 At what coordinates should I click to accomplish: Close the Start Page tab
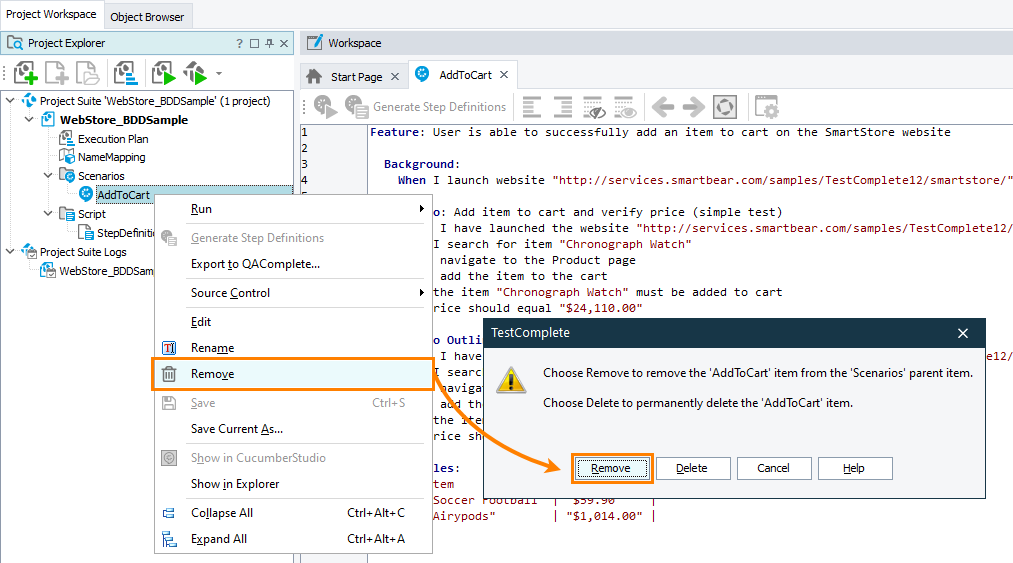[394, 77]
